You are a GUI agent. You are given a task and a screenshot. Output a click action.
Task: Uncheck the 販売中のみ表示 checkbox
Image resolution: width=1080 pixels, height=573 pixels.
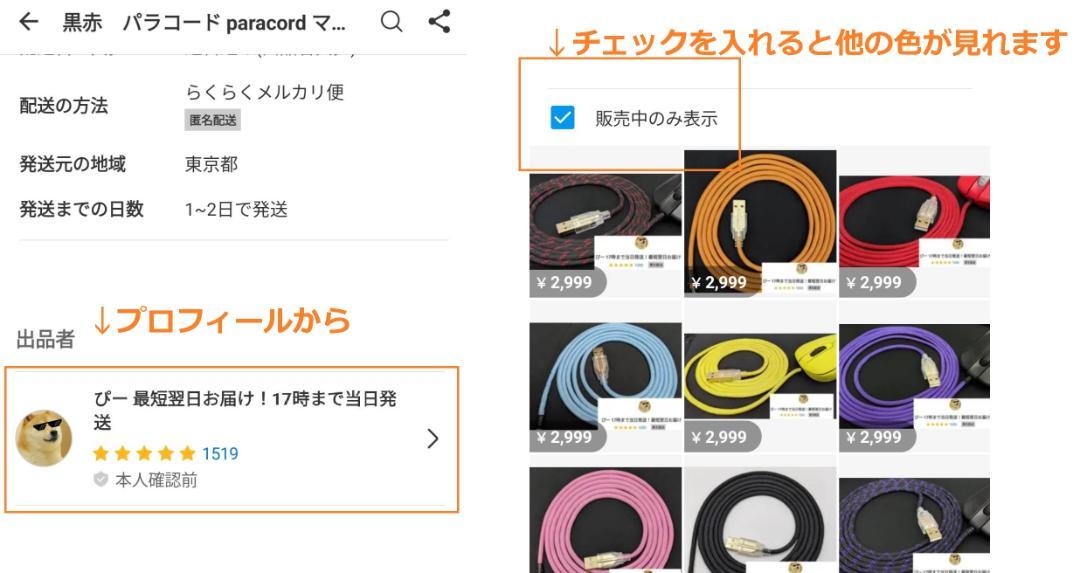click(x=562, y=118)
